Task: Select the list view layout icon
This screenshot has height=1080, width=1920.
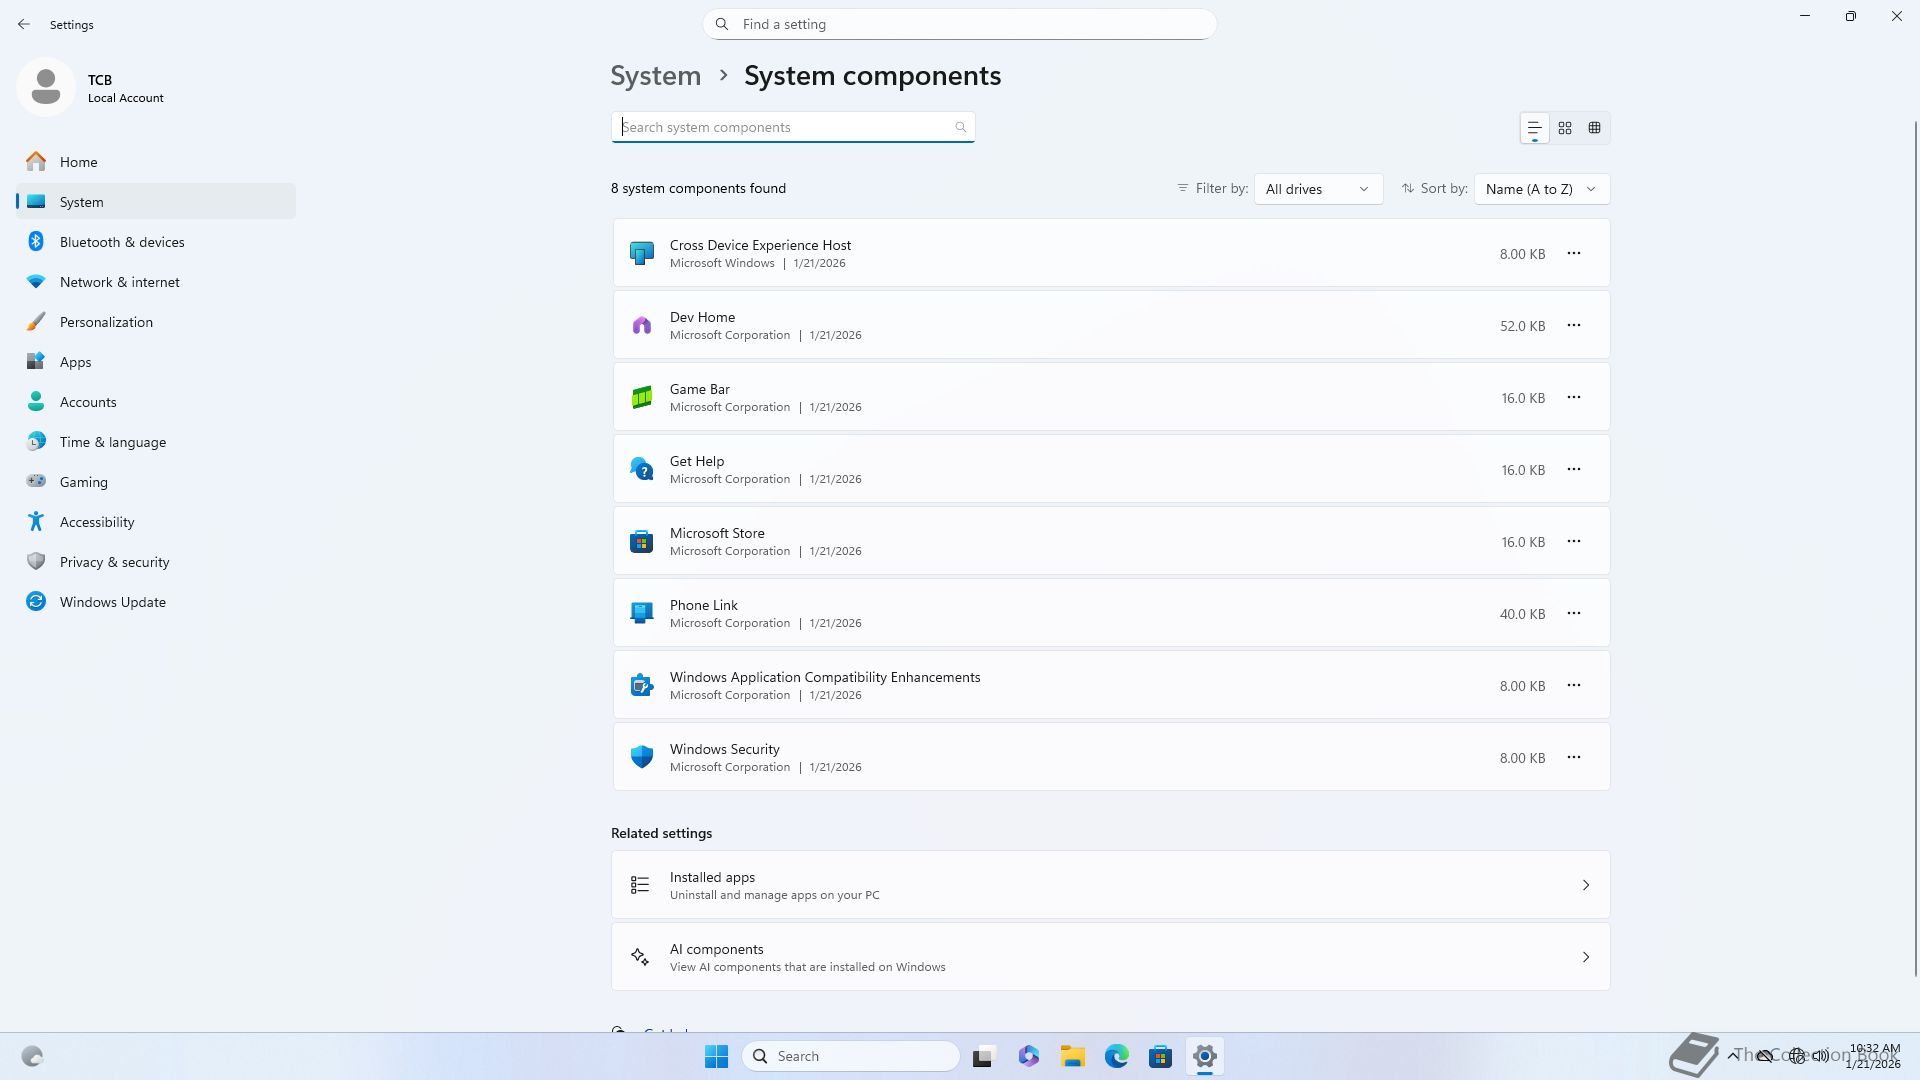Action: tap(1534, 128)
